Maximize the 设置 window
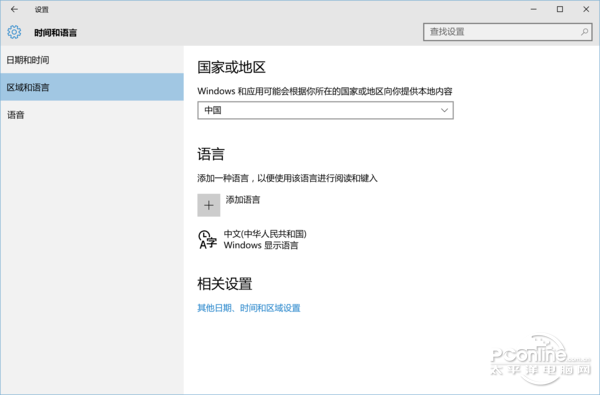Image resolution: width=600 pixels, height=395 pixels. (560, 9)
